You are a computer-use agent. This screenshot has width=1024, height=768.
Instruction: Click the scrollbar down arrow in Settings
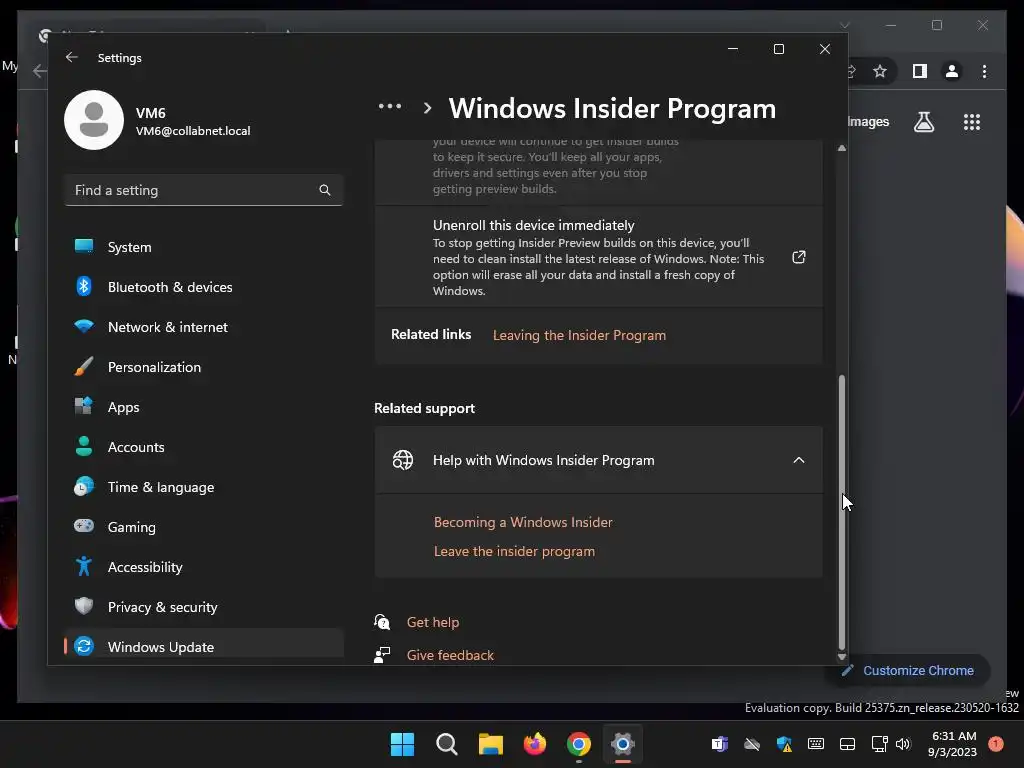click(x=842, y=657)
